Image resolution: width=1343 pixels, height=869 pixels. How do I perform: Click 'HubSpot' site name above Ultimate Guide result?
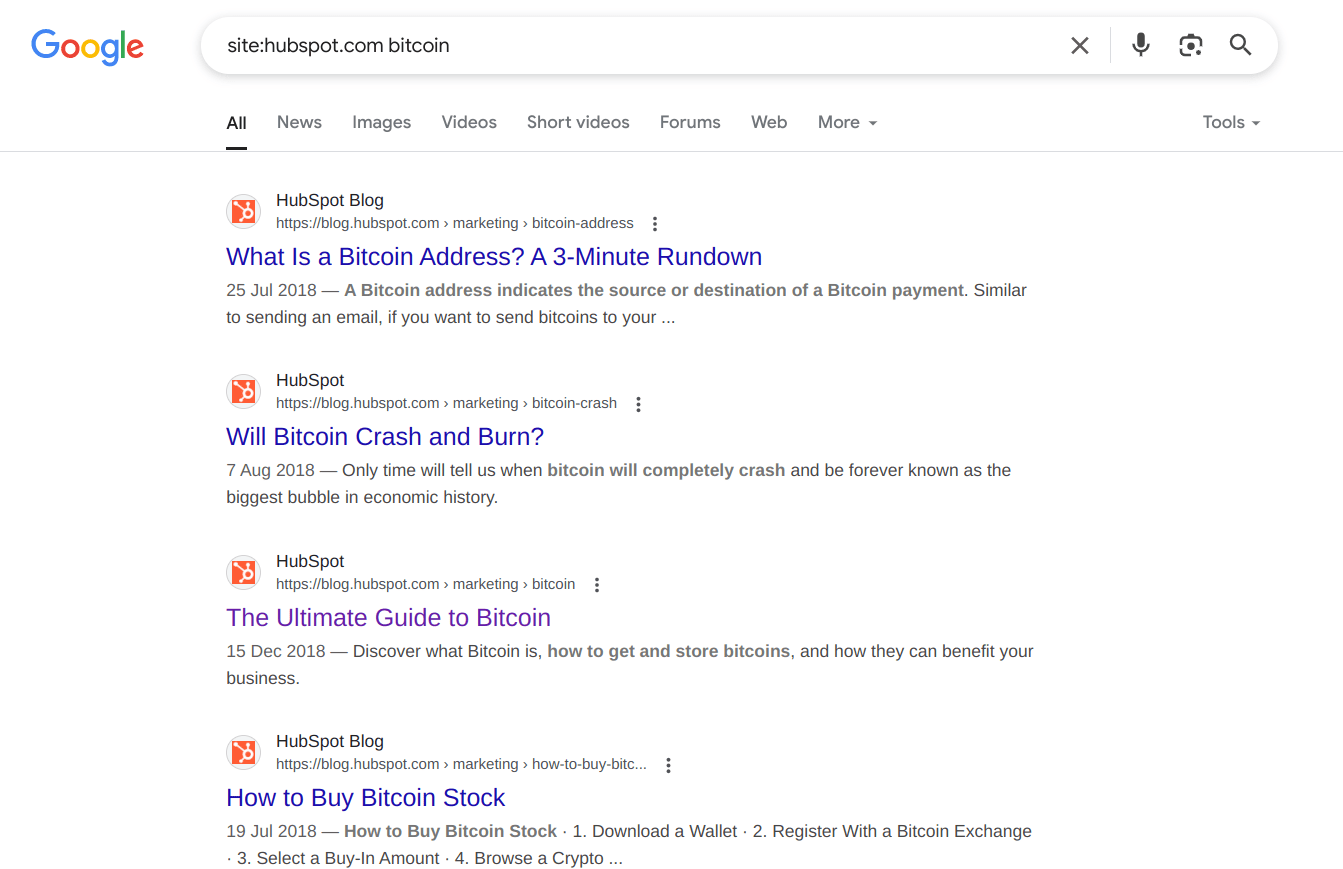click(310, 561)
